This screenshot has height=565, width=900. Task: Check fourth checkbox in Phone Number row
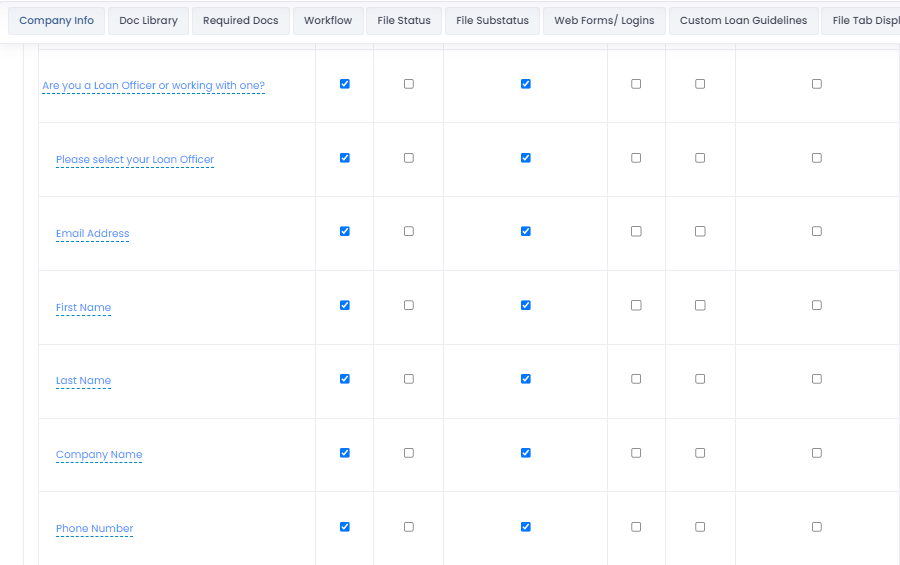tap(636, 527)
